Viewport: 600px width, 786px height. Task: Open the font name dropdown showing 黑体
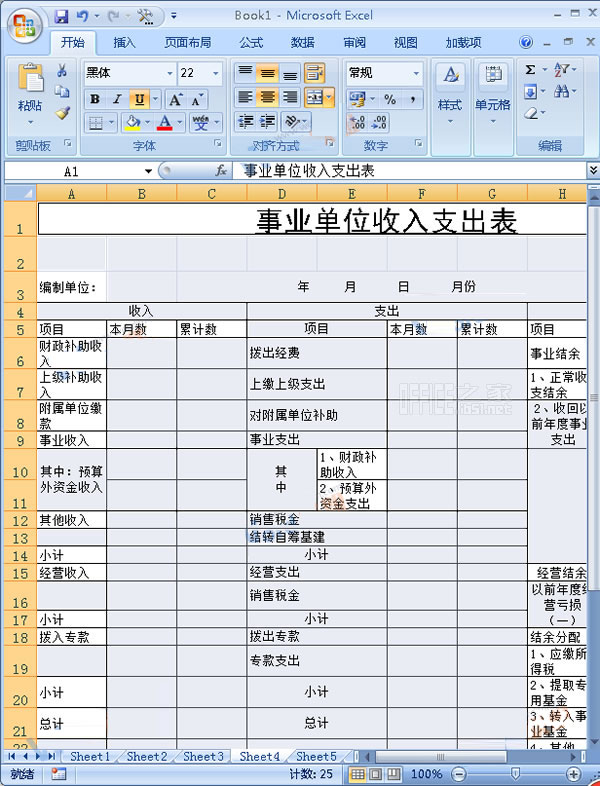tap(168, 73)
